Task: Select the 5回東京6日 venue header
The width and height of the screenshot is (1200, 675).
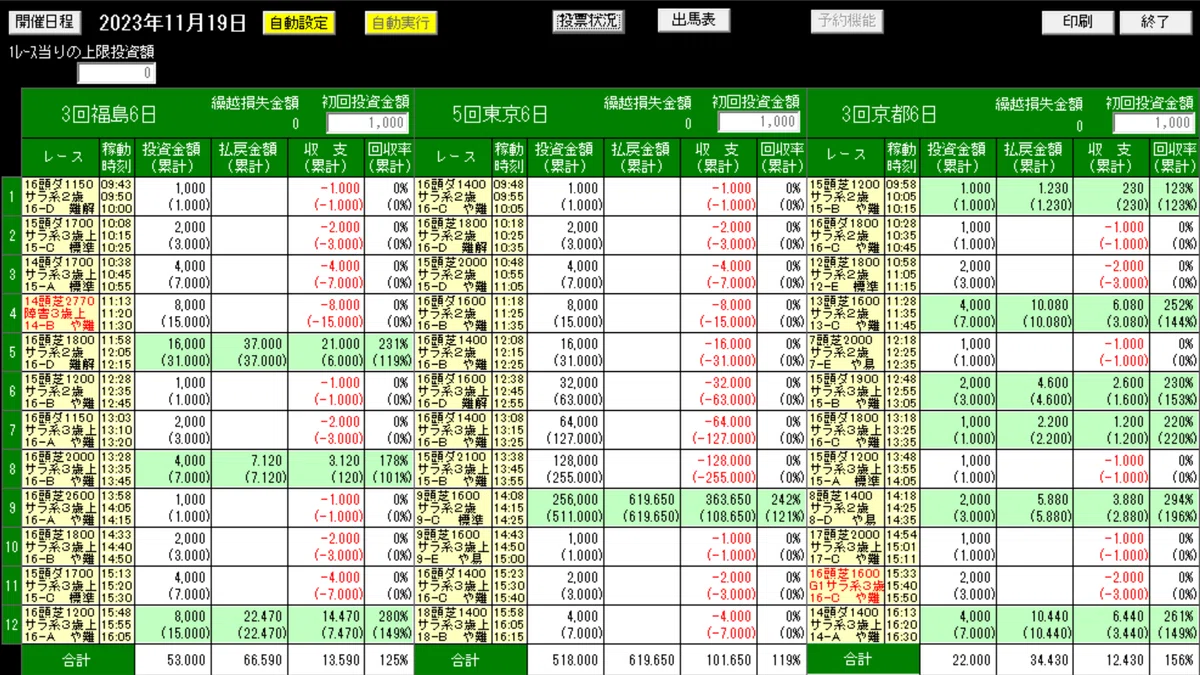Action: [500, 115]
